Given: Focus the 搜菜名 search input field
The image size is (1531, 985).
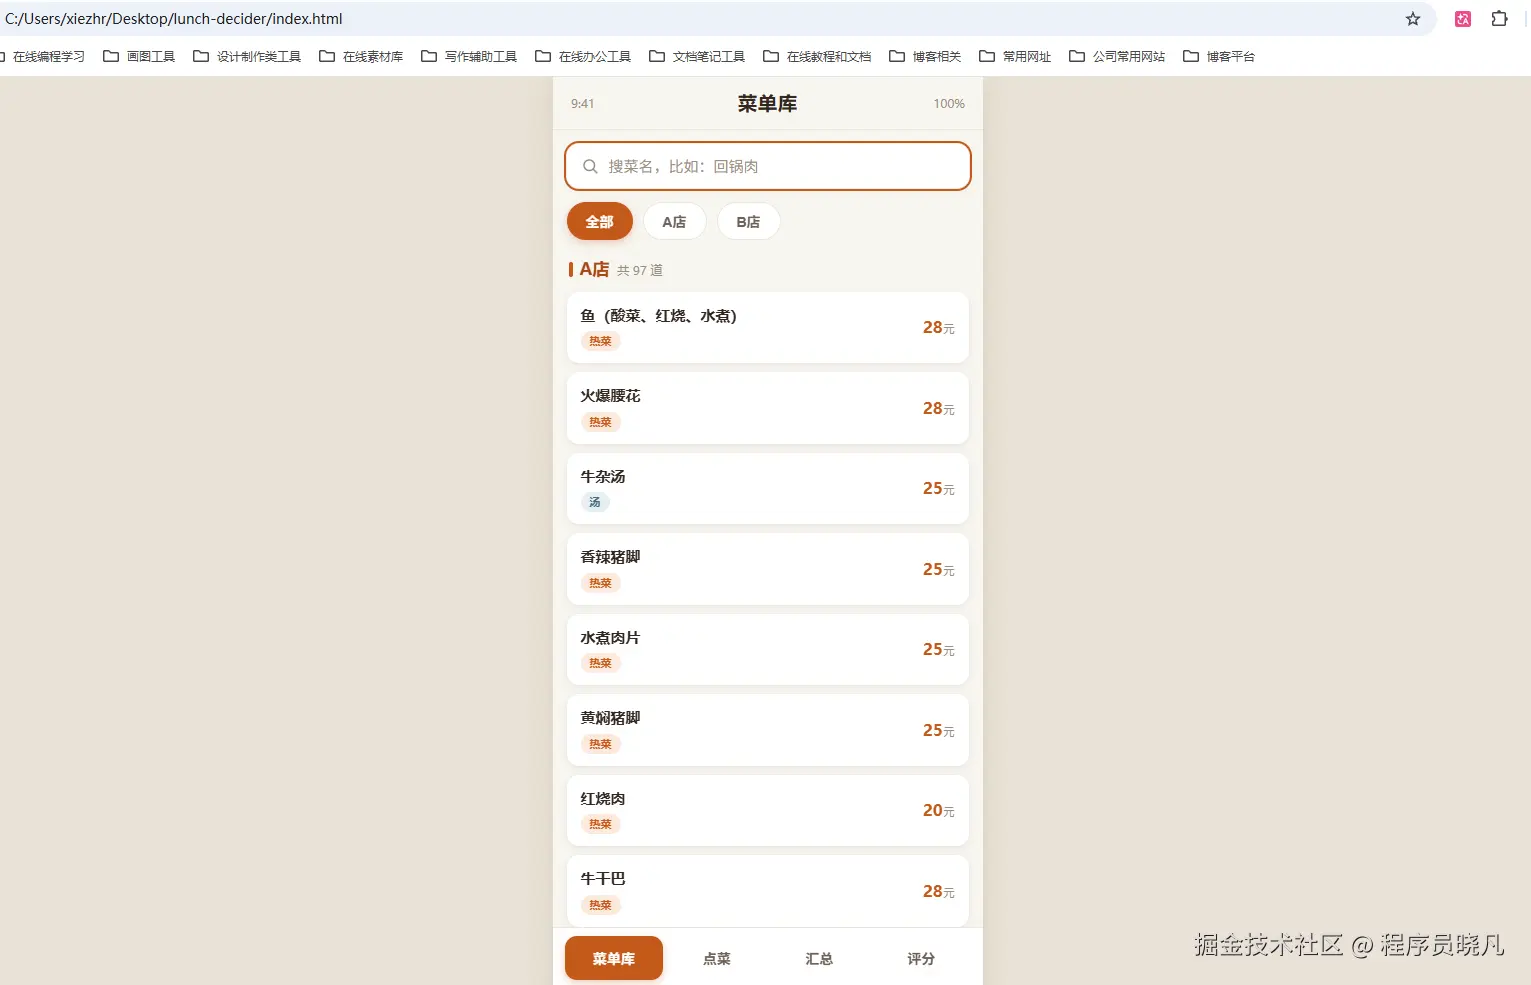Looking at the screenshot, I should click(768, 166).
